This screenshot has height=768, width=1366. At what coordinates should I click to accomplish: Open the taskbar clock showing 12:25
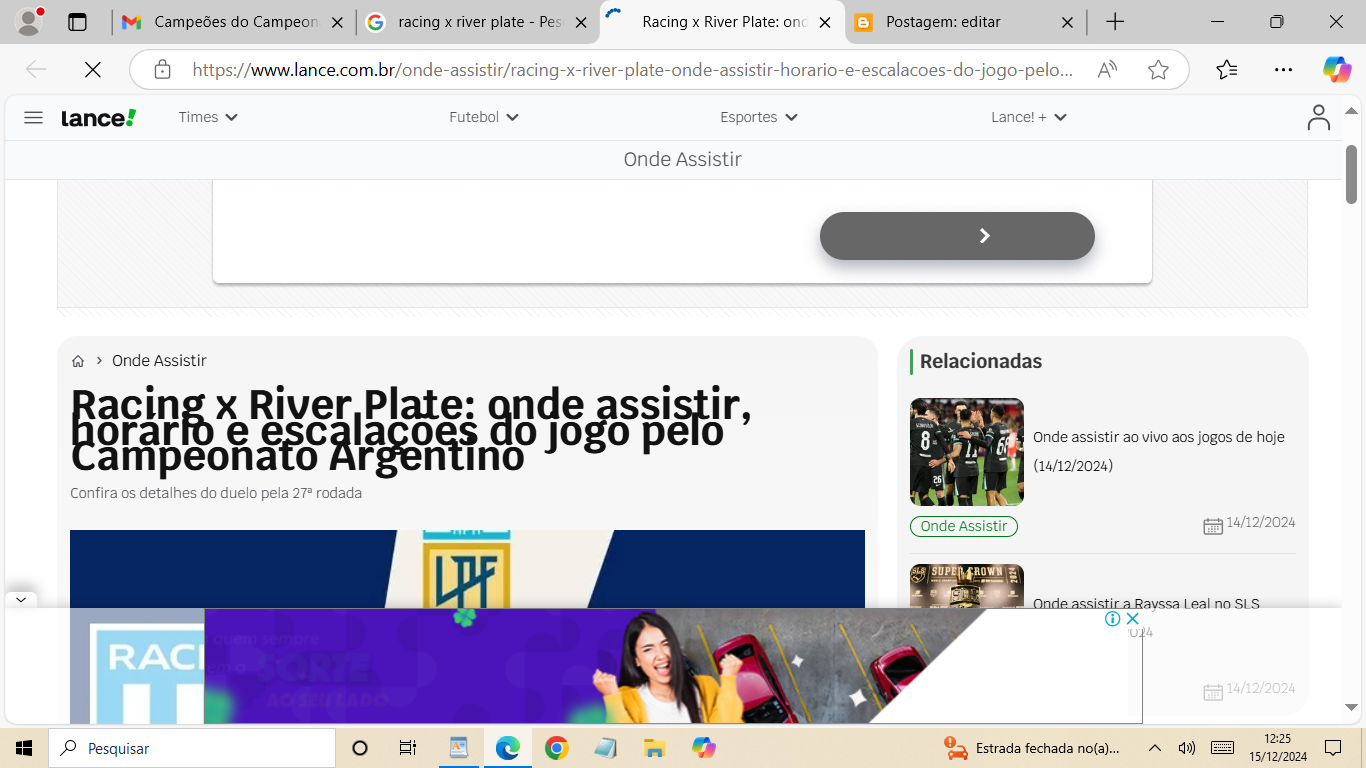tap(1277, 748)
